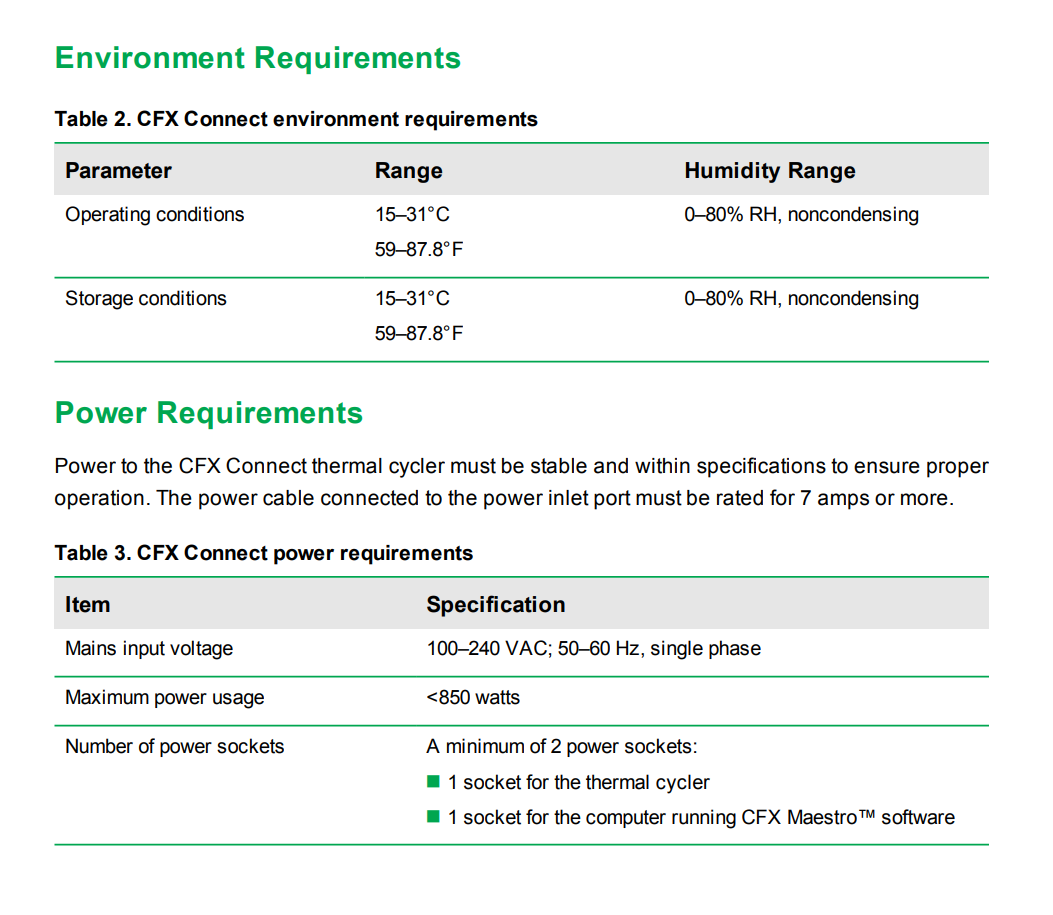Image resolution: width=1053 pixels, height=915 pixels.
Task: Click the "Specification" column header
Action: [496, 604]
